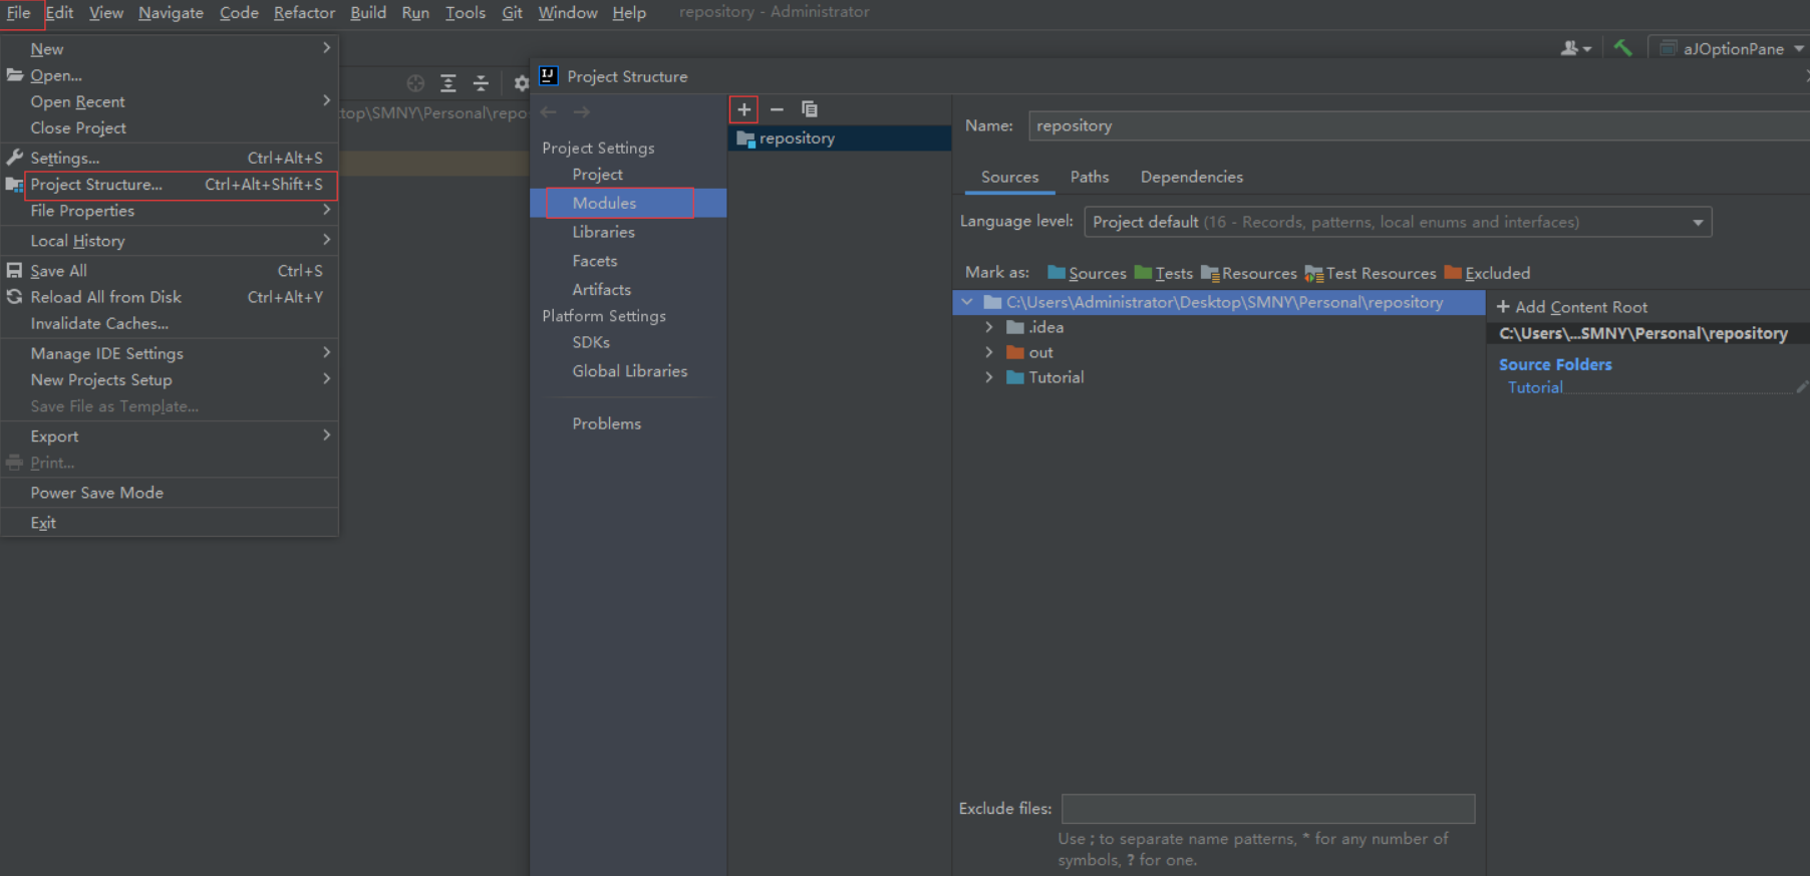Mark folder as Tests

pyautogui.click(x=1163, y=273)
